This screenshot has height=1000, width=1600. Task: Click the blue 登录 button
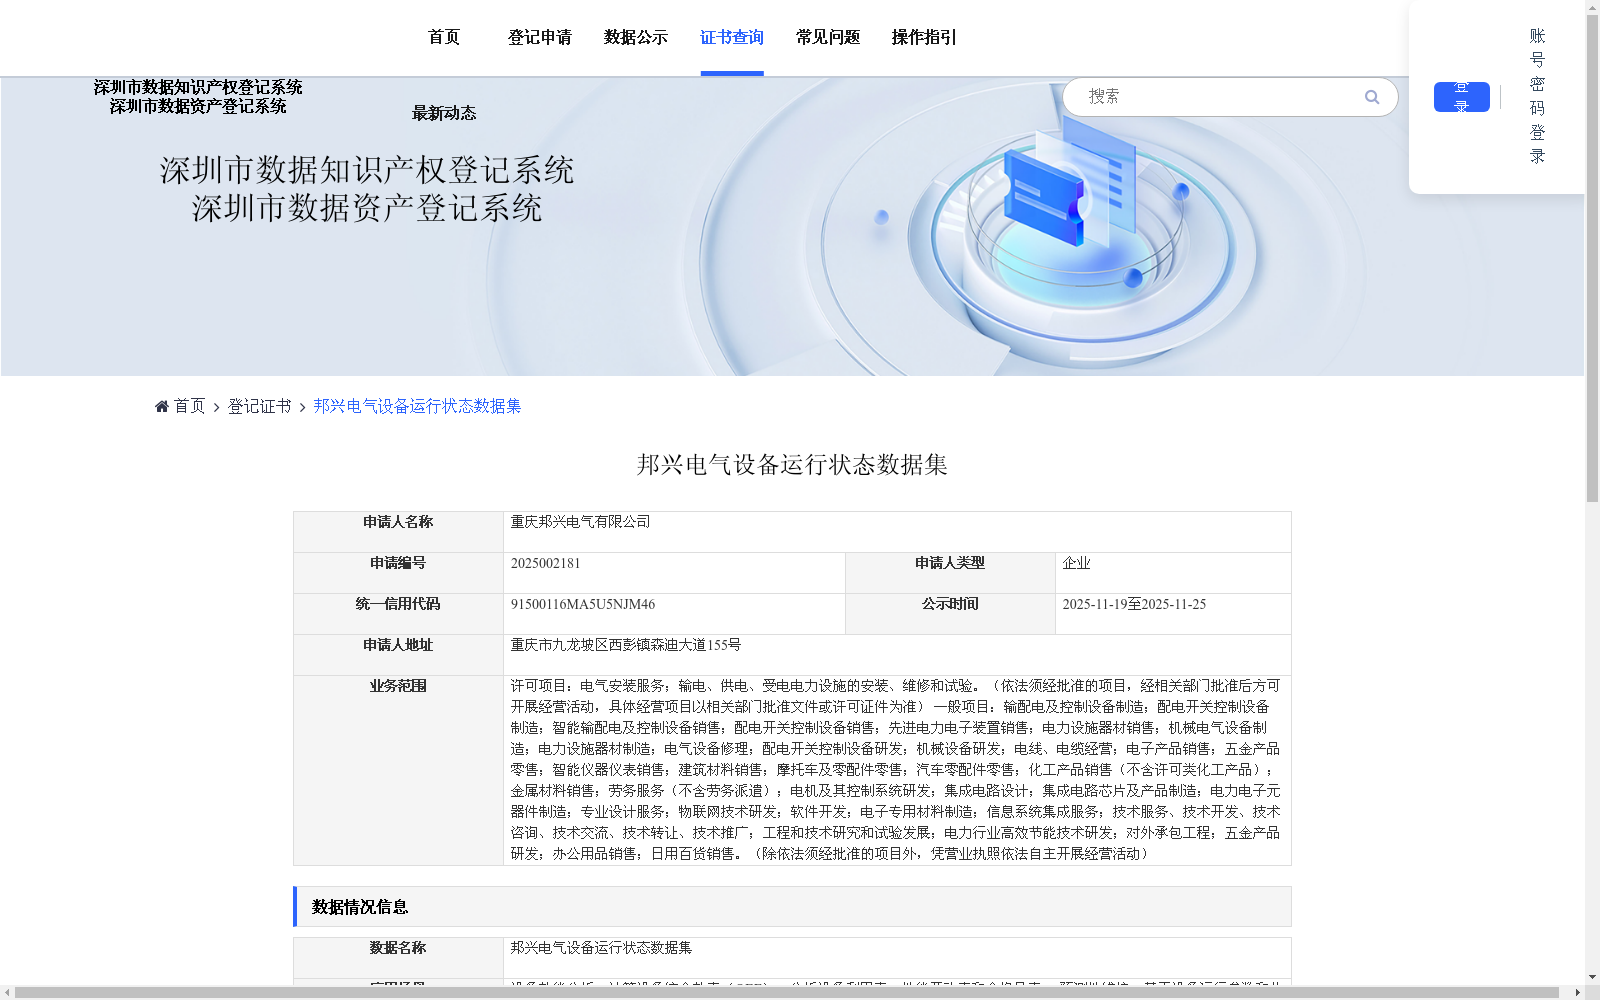[1462, 97]
